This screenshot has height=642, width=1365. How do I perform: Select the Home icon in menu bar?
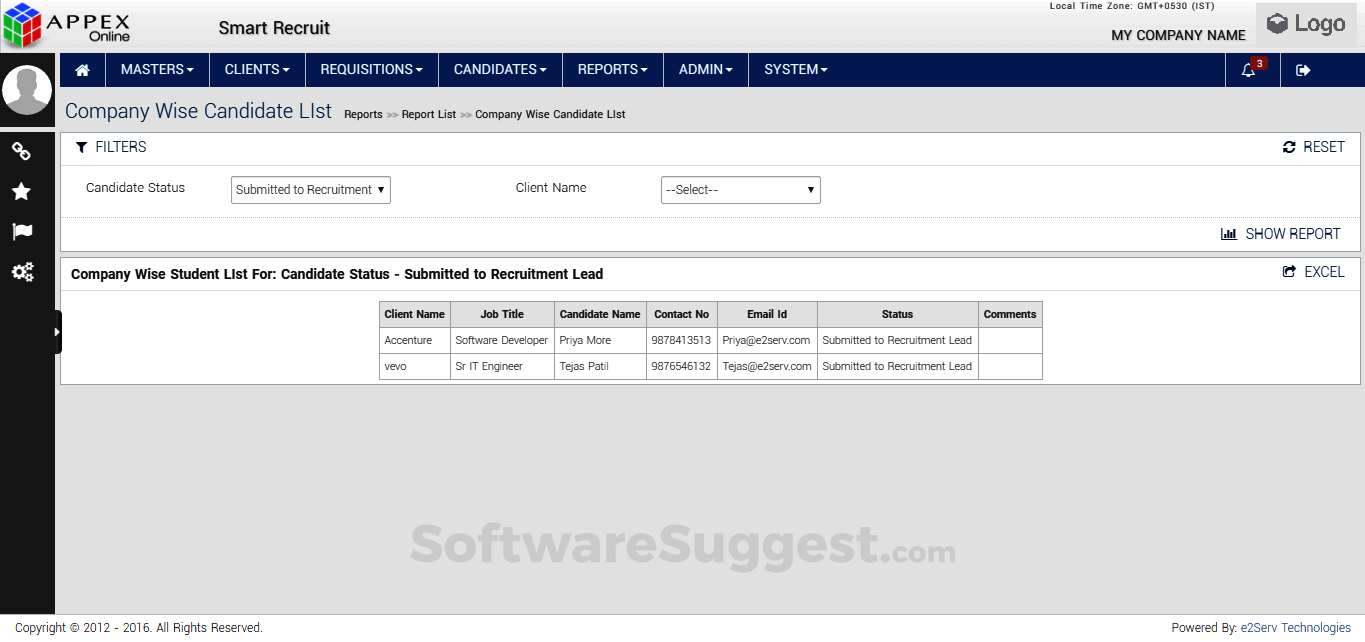(82, 69)
